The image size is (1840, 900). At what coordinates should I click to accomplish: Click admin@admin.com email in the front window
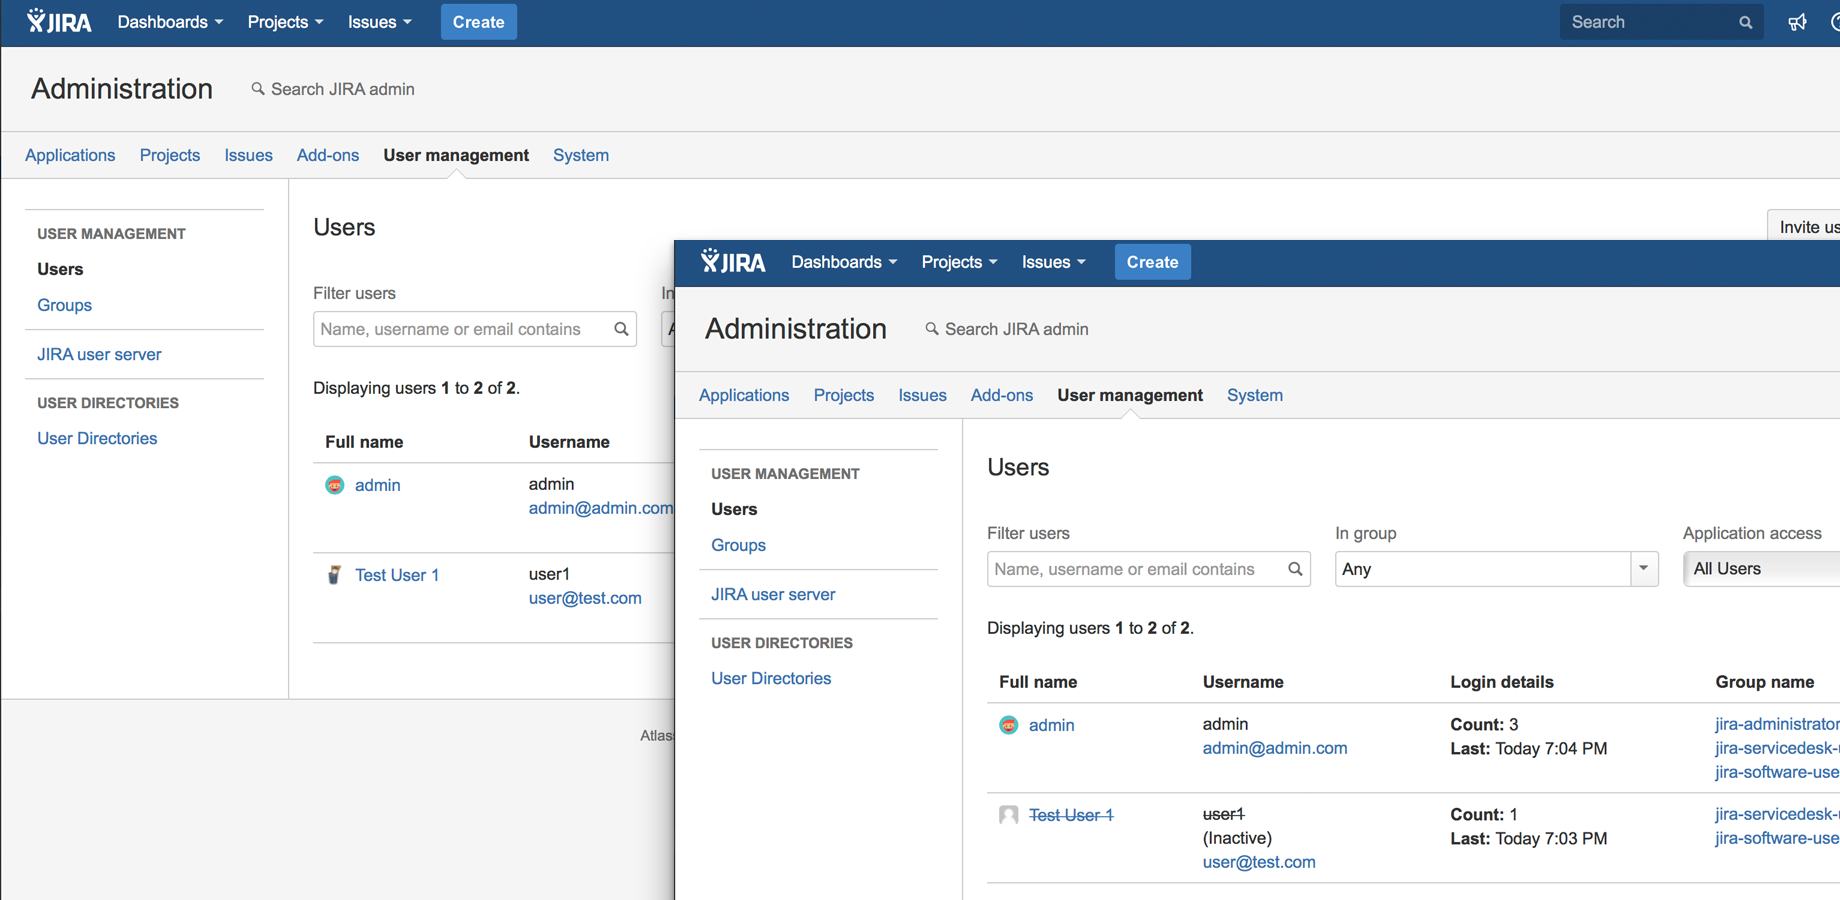coord(1275,748)
